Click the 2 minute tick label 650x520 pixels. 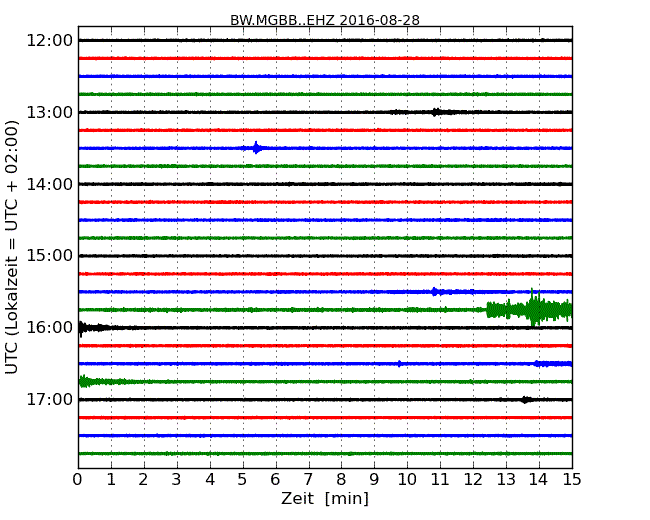pyautogui.click(x=144, y=480)
